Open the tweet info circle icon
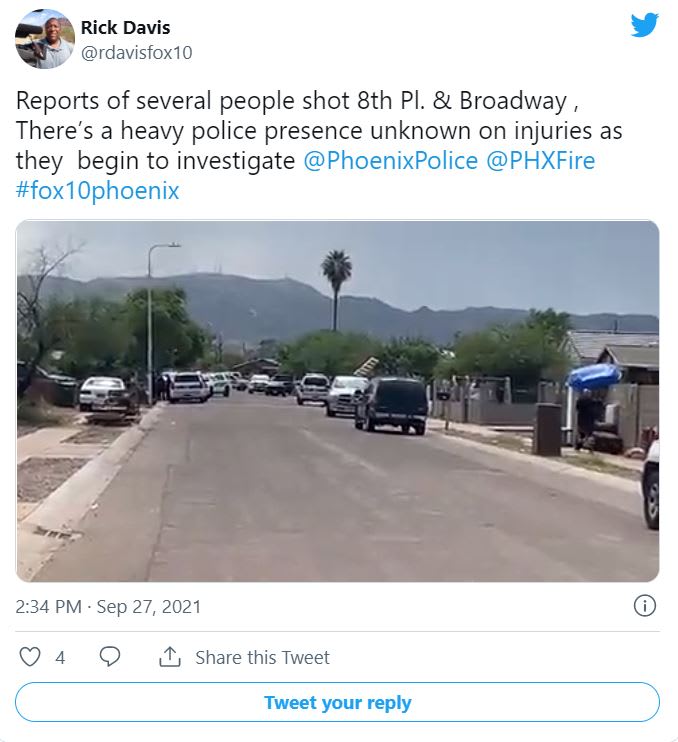 [644, 606]
